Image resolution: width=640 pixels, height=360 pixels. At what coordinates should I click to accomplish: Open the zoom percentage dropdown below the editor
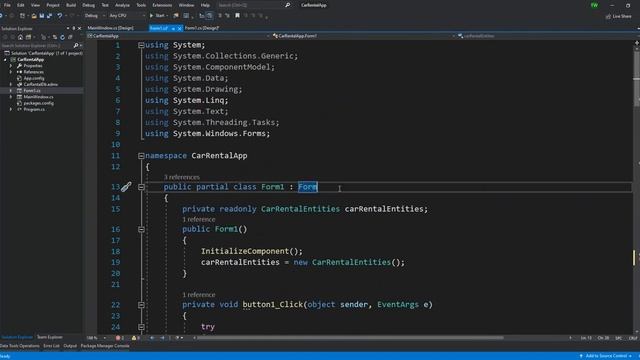96,338
